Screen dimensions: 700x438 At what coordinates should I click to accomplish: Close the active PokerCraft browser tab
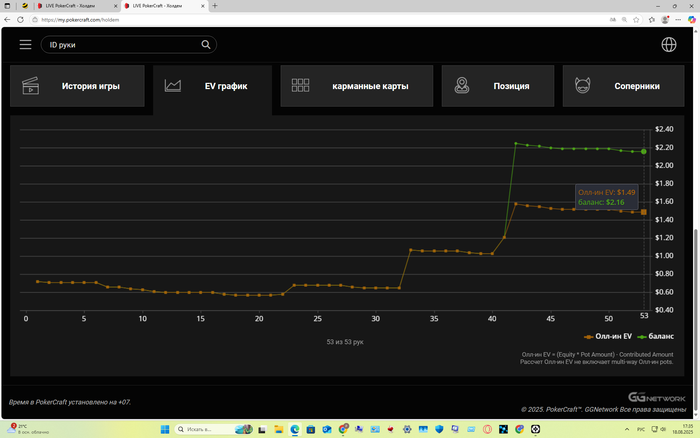pyautogui.click(x=203, y=6)
